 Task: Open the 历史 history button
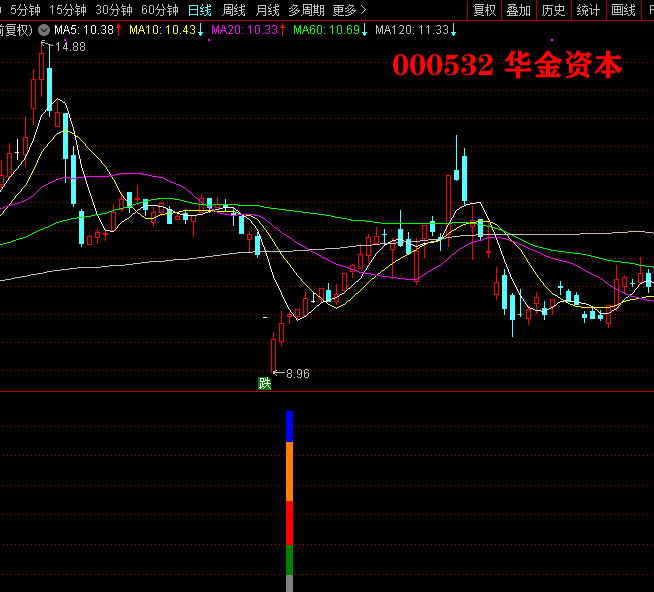pyautogui.click(x=553, y=10)
